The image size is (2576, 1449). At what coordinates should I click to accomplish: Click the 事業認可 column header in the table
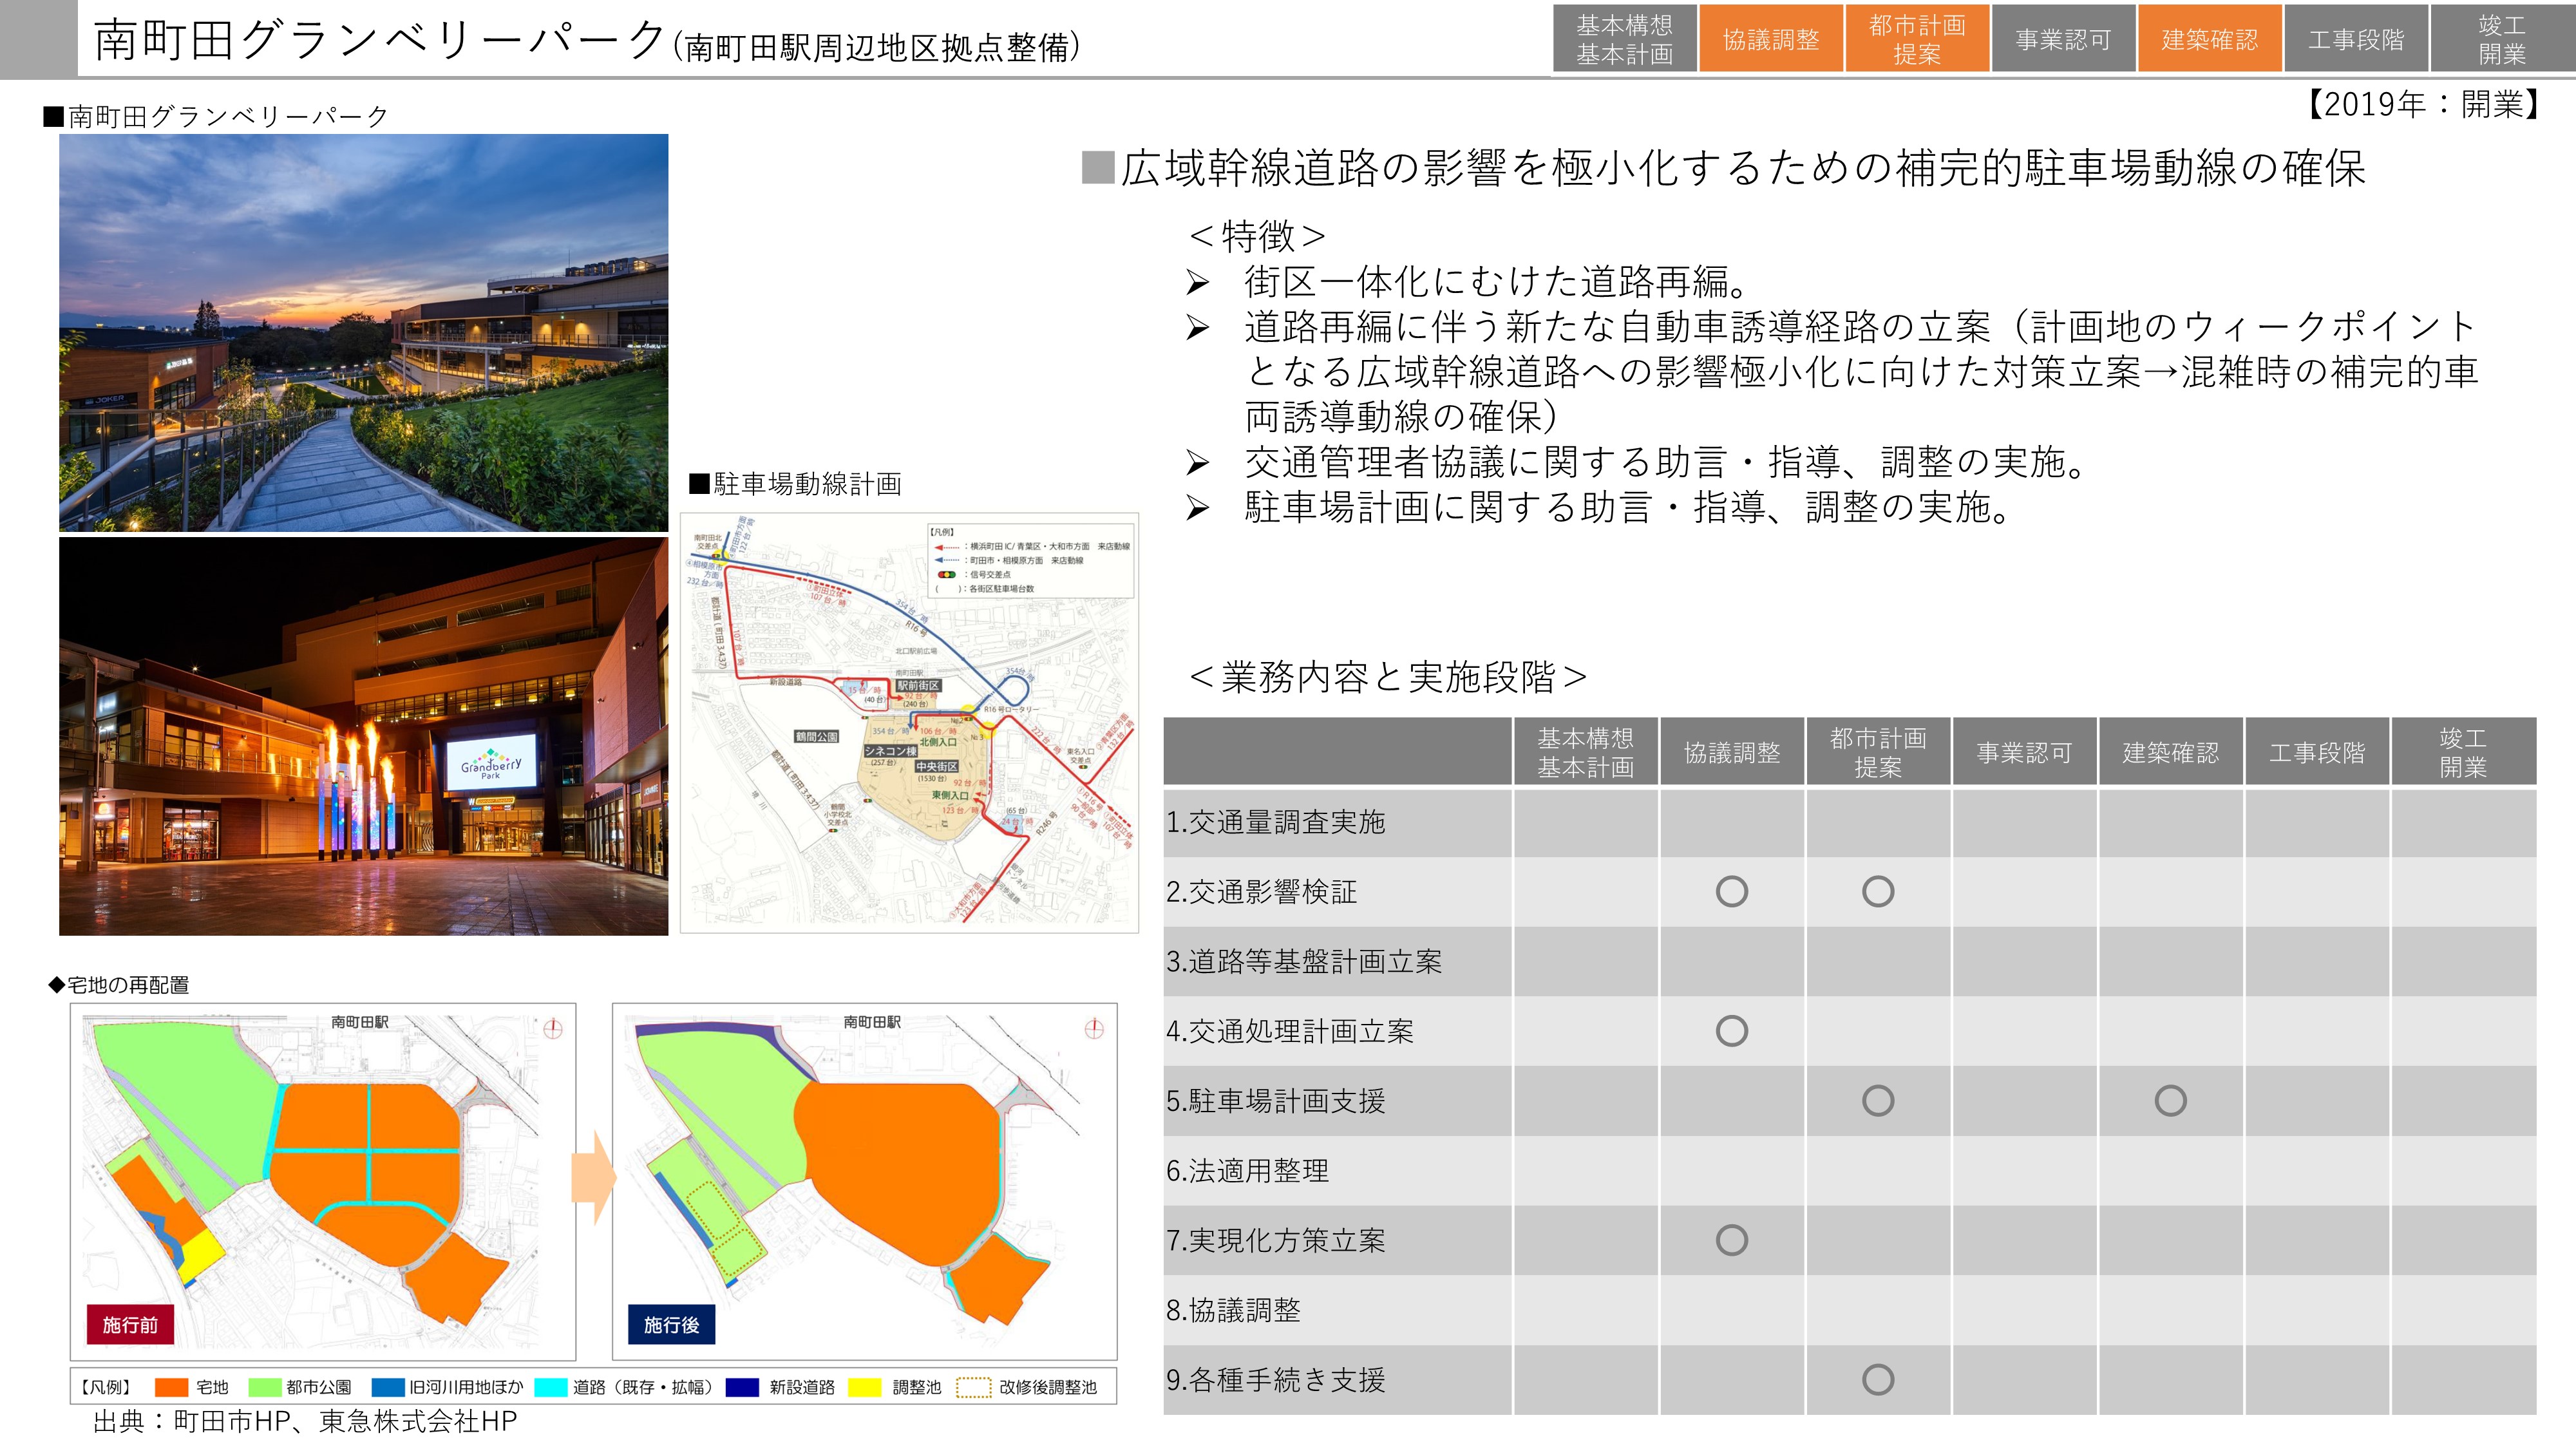(x=2024, y=752)
